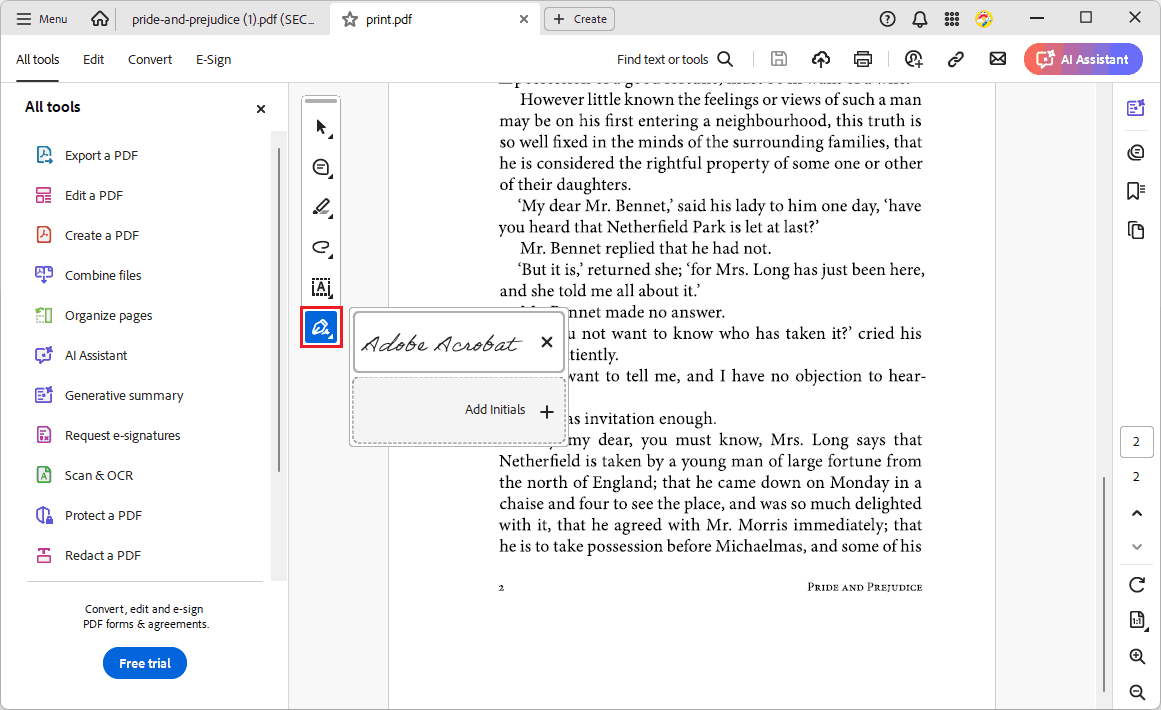The image size is (1161, 710).
Task: Open the Menu in top left
Action: (41, 17)
